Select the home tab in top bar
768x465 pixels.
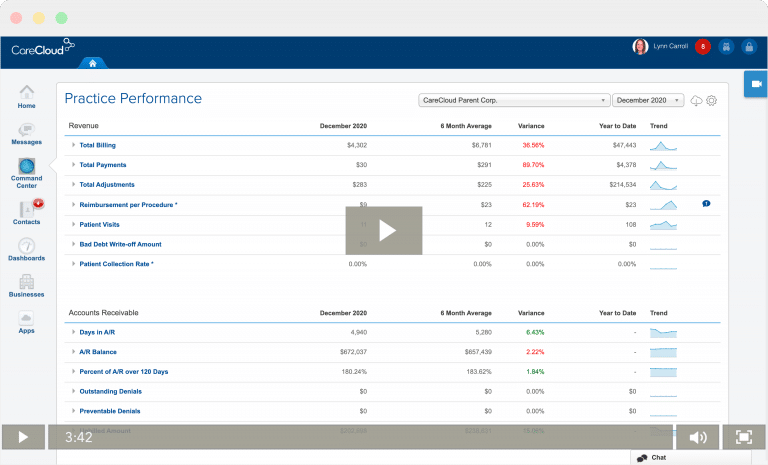[92, 63]
